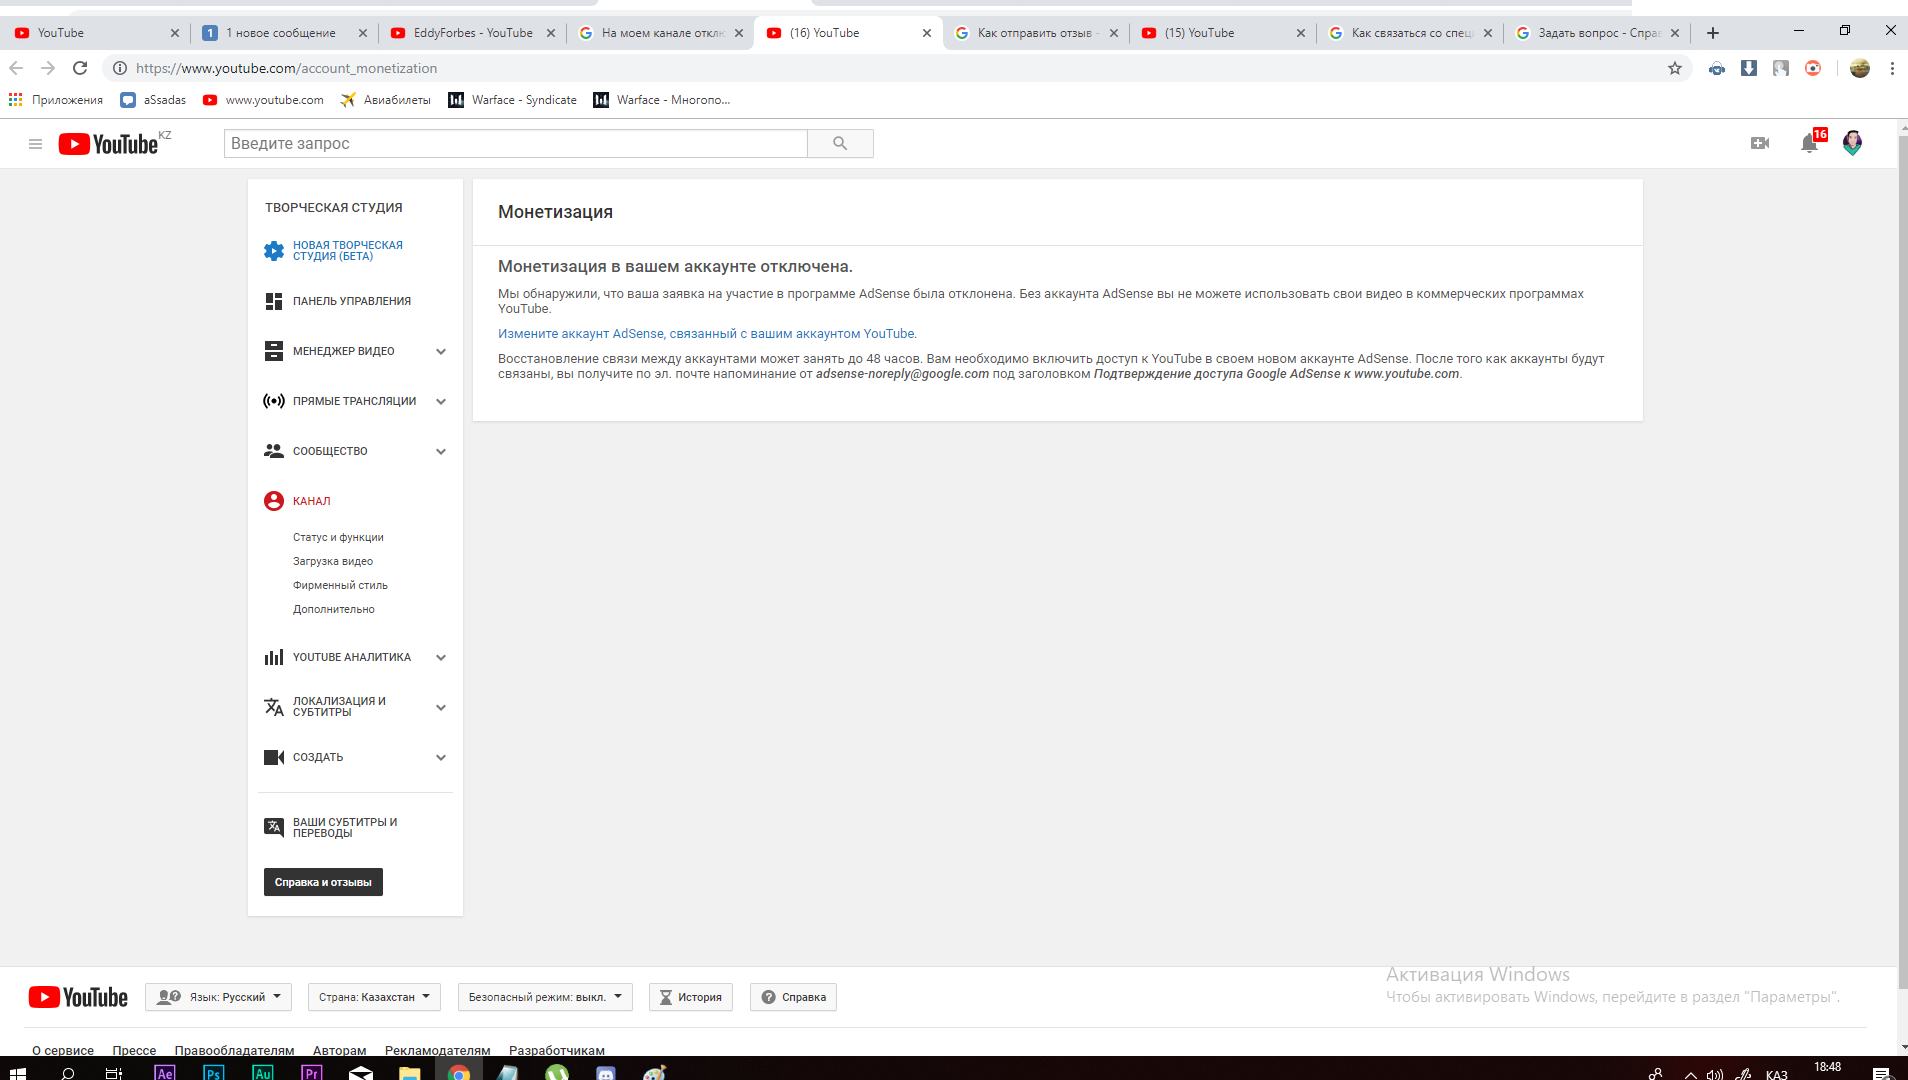Click the localization translate icon

274,707
